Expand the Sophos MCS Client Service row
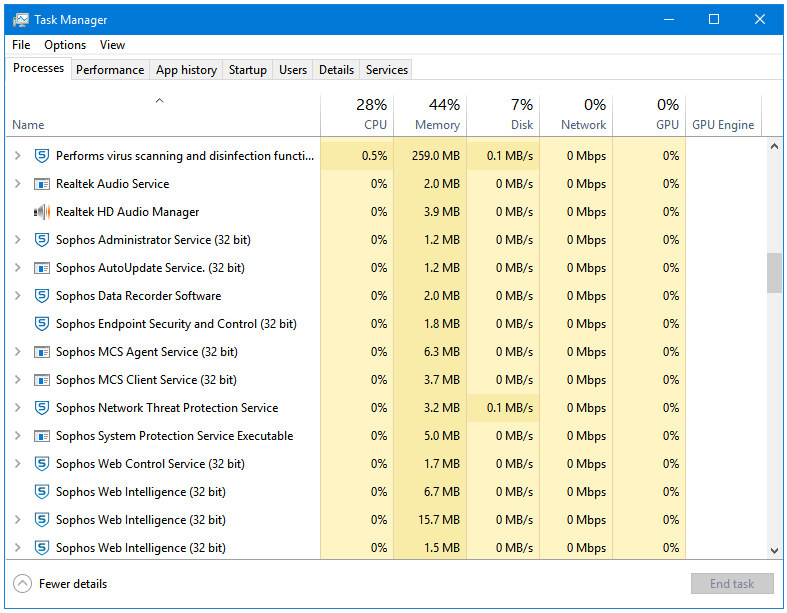Viewport: 787px width, 613px height. 18,380
